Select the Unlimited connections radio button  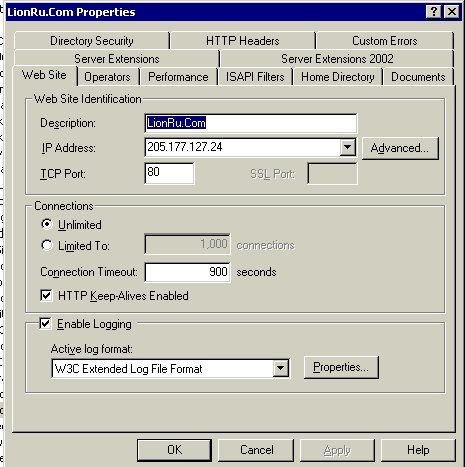[47, 224]
